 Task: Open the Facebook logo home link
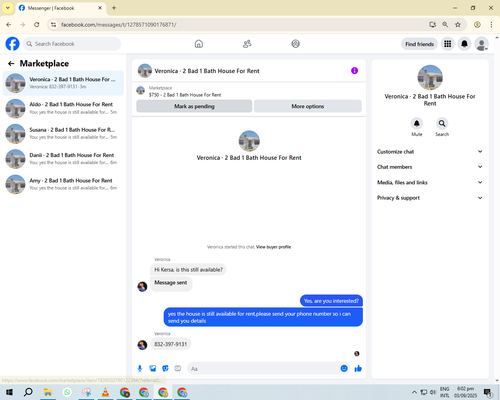[x=13, y=44]
